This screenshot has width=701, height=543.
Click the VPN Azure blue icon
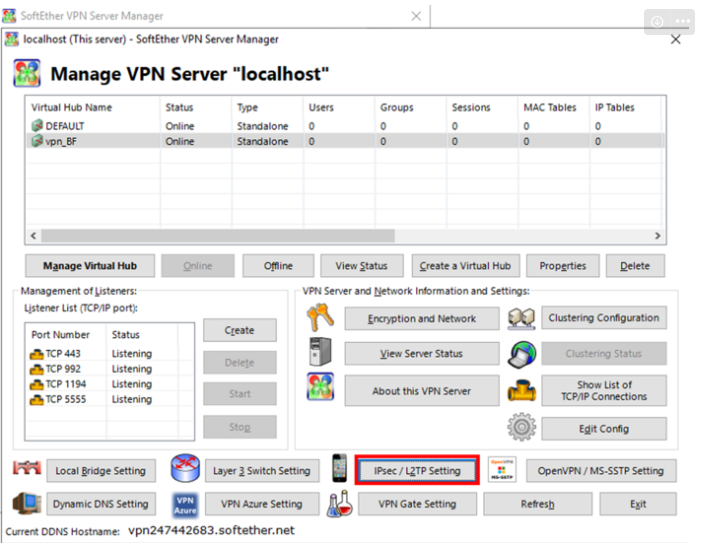[184, 504]
